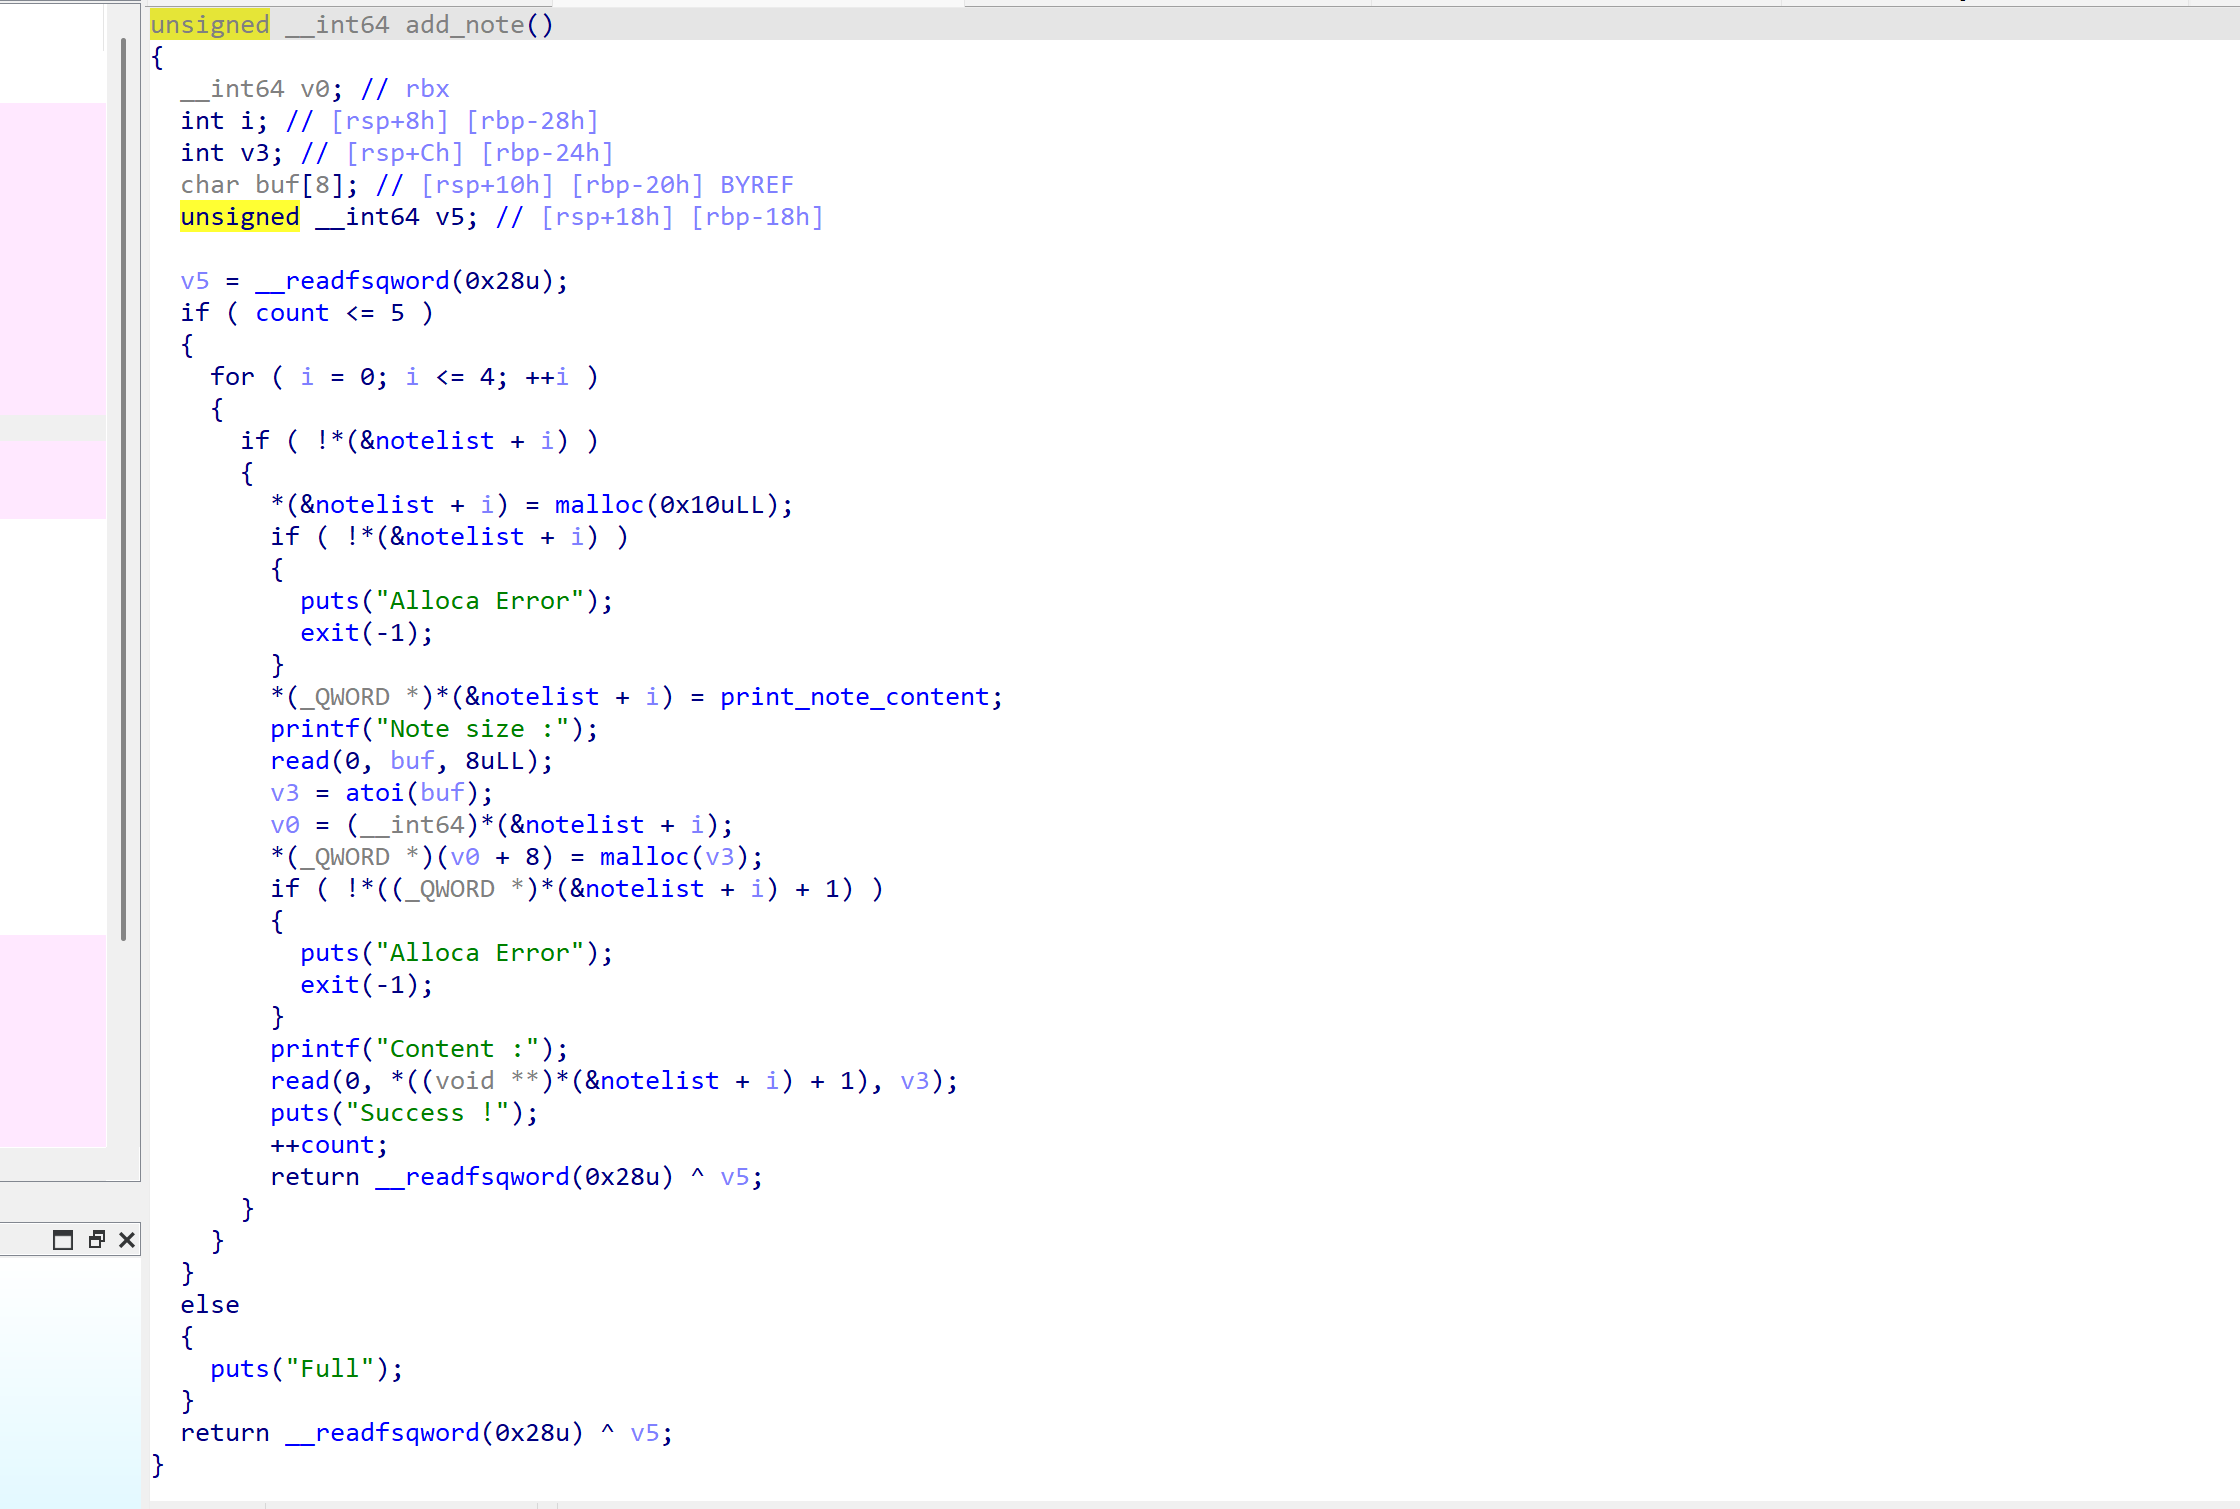The image size is (2240, 1509).
Task: Click the atoi function call
Action: (374, 793)
